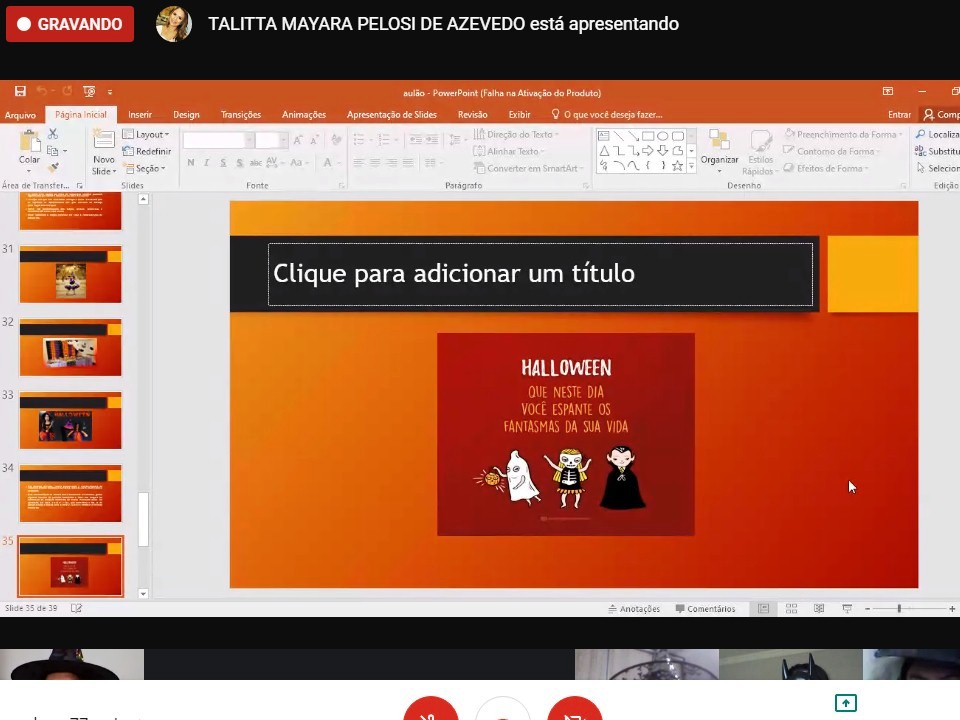Click the 'O que você deseja fazer' search box
The image size is (960, 720).
point(607,114)
